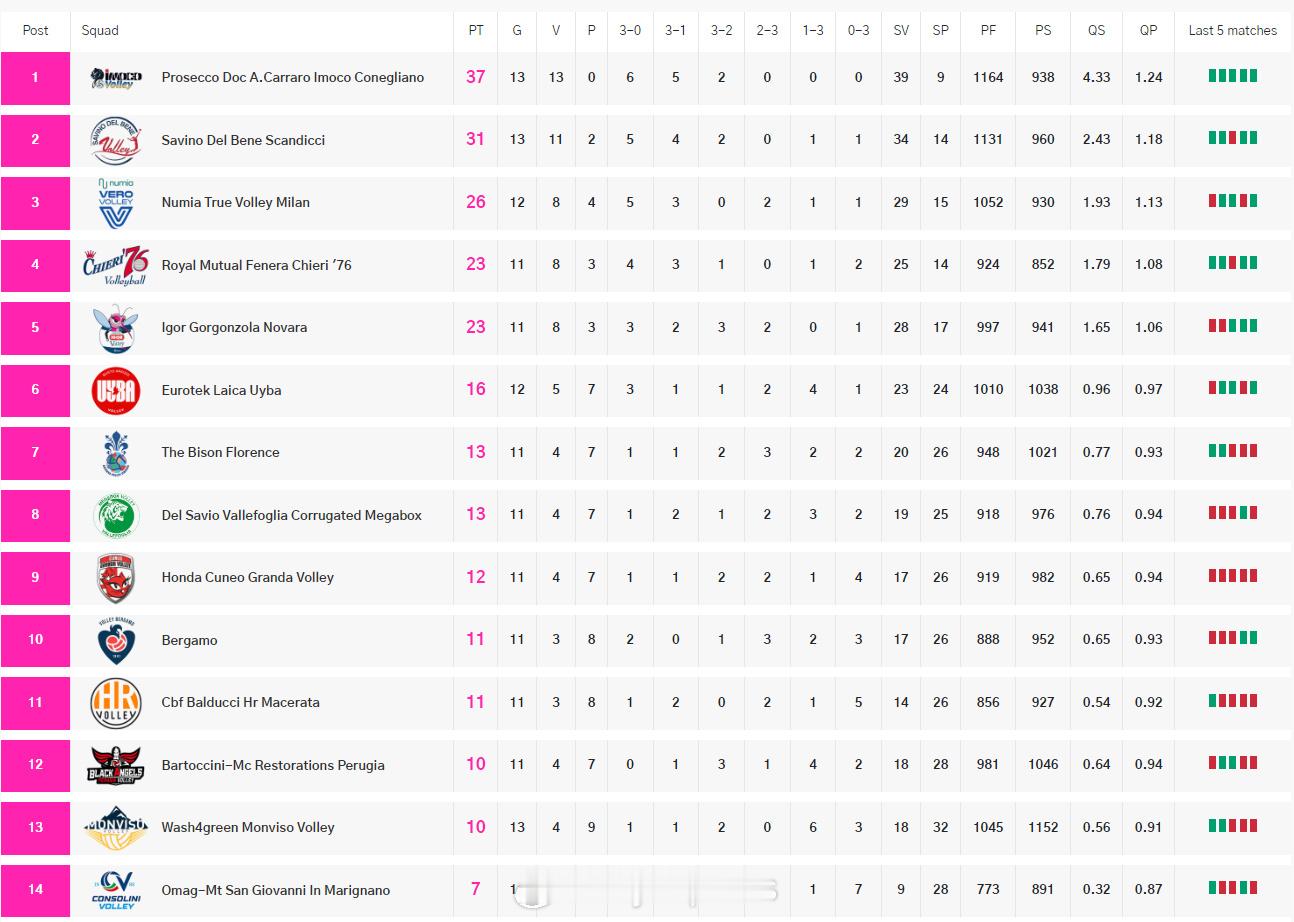View last 5 matches form for Monviso Volley
The image size is (1294, 922).
[x=1233, y=826]
